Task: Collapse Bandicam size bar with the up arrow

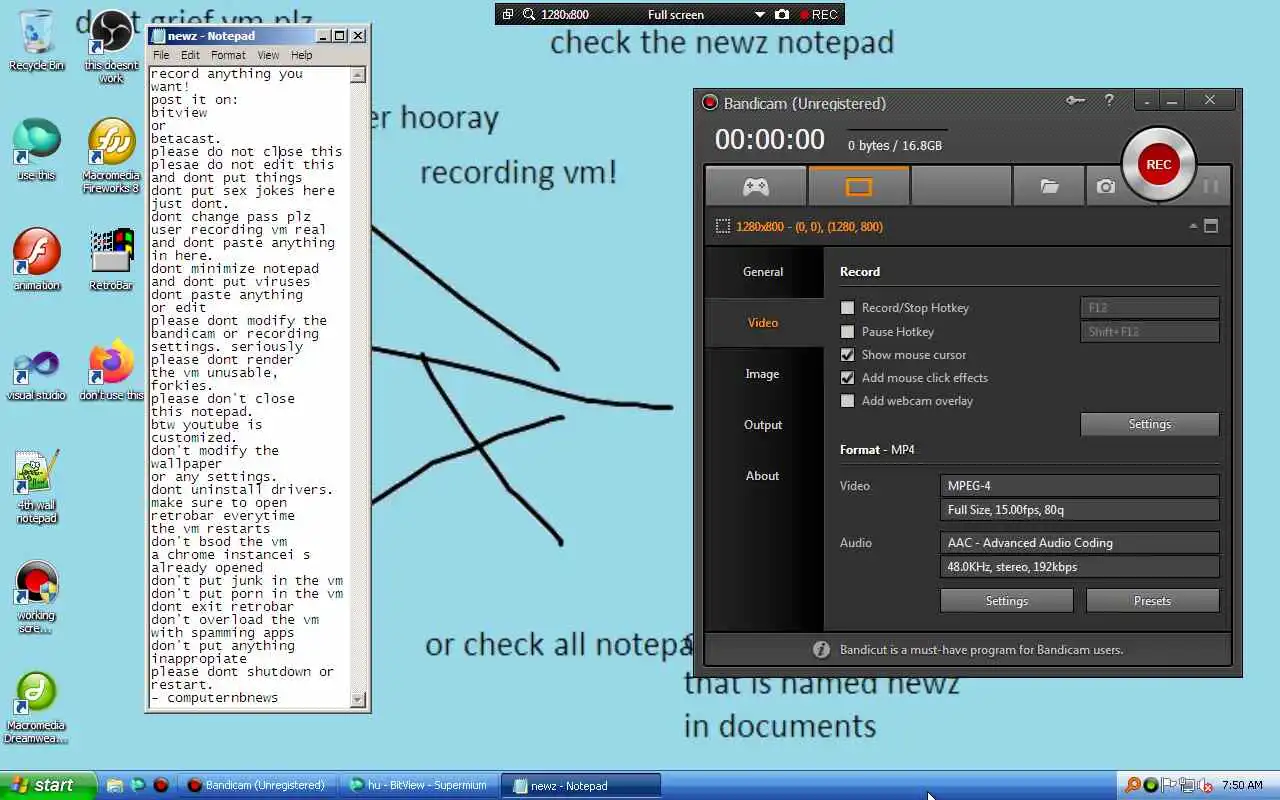Action: (1193, 226)
